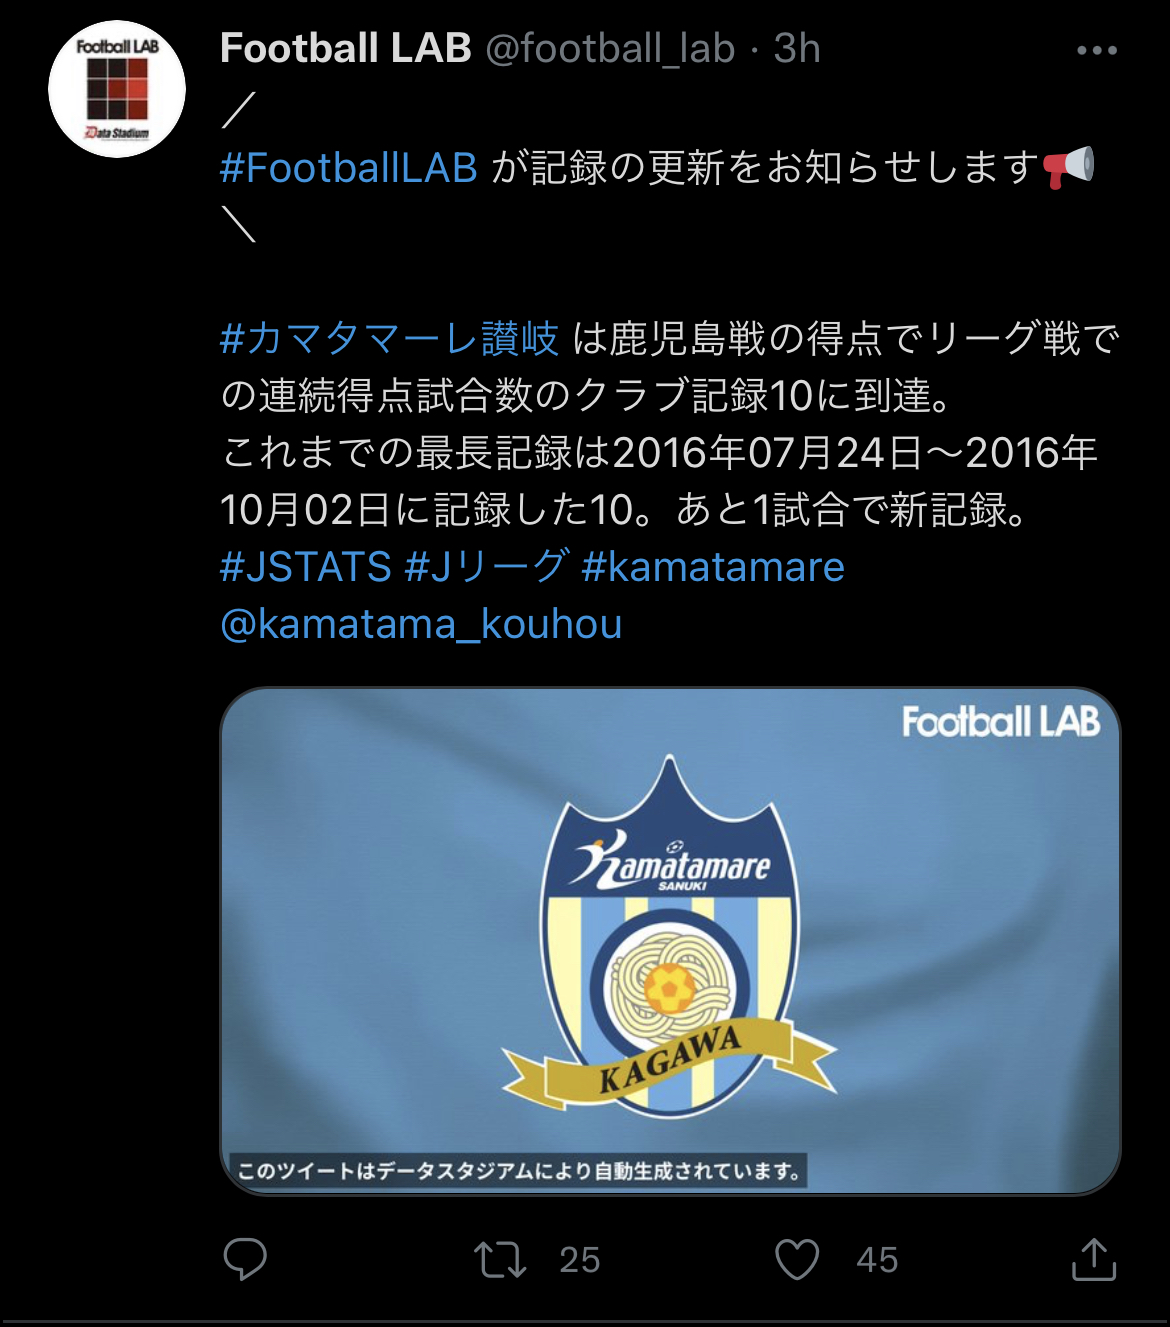Tap the #Jリーグ hashtag
The image size is (1170, 1327).
point(487,567)
